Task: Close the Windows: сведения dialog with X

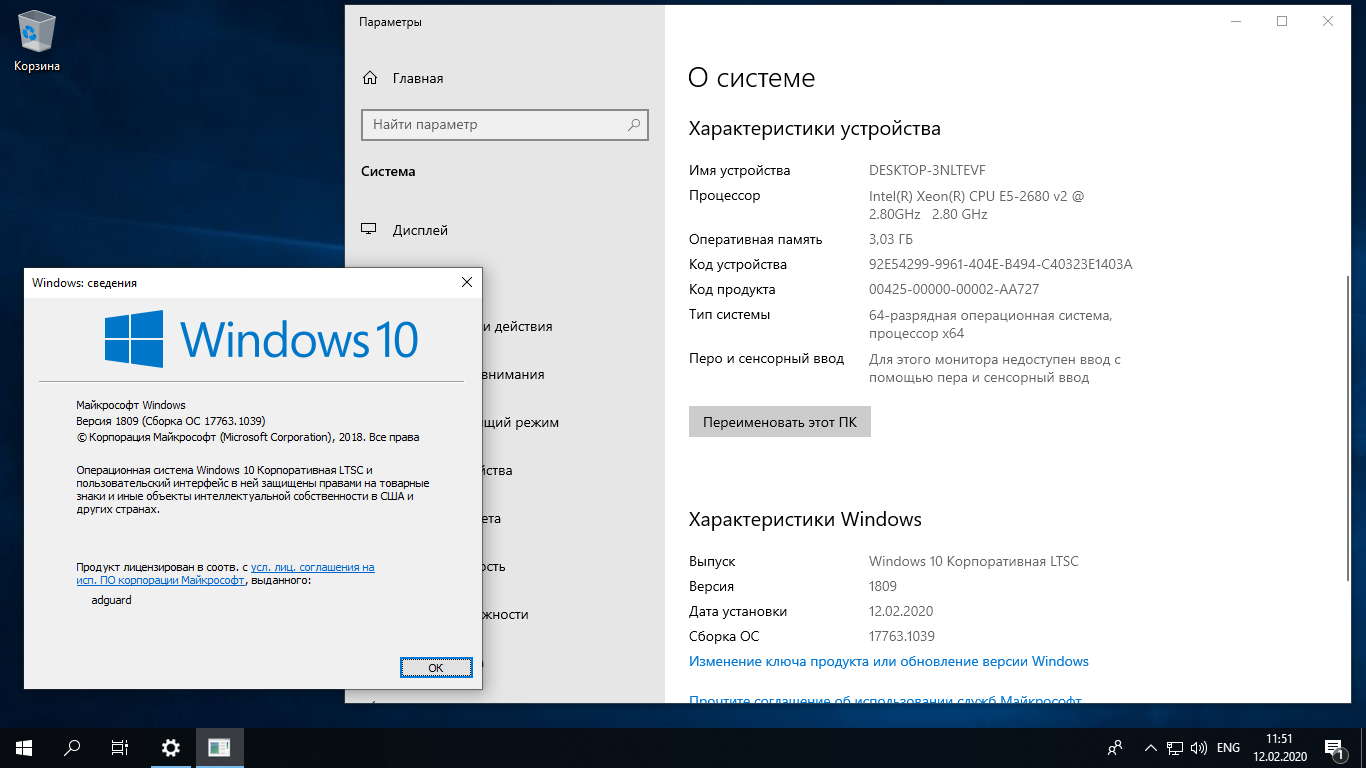Action: coord(466,283)
